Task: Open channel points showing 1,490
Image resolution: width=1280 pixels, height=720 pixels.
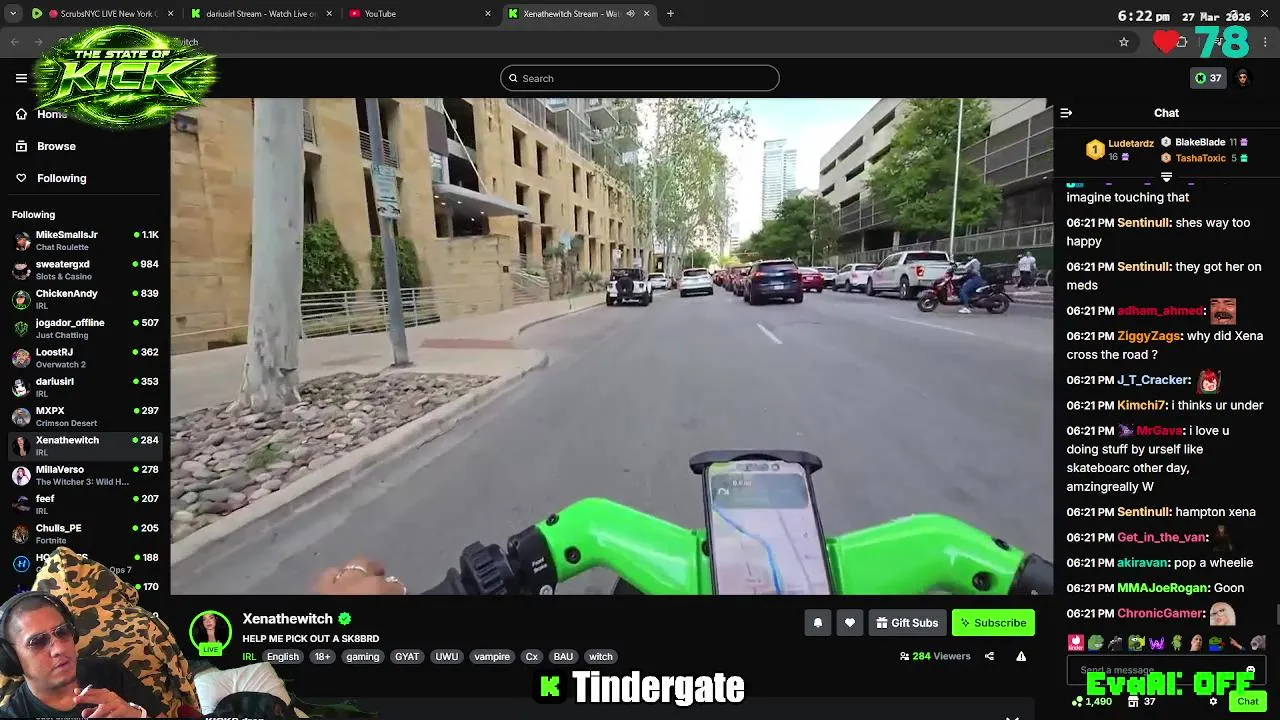Action: pyautogui.click(x=1091, y=702)
